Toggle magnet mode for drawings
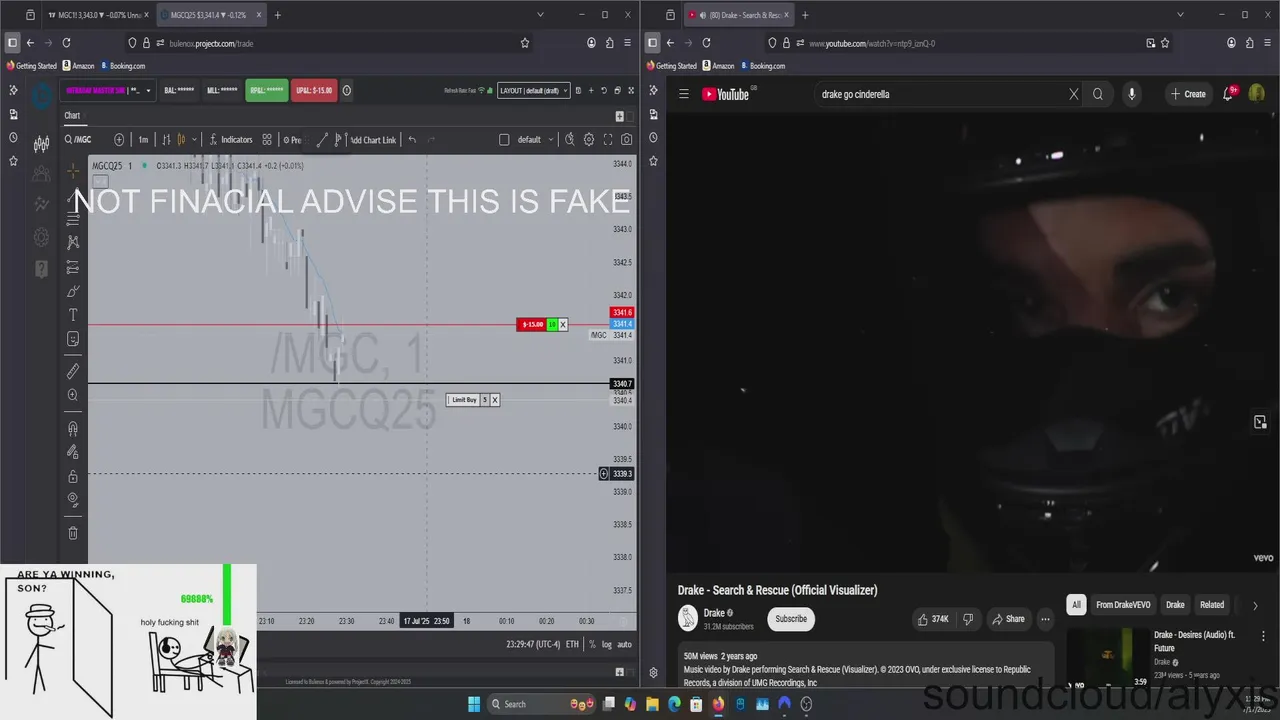 pos(73,428)
